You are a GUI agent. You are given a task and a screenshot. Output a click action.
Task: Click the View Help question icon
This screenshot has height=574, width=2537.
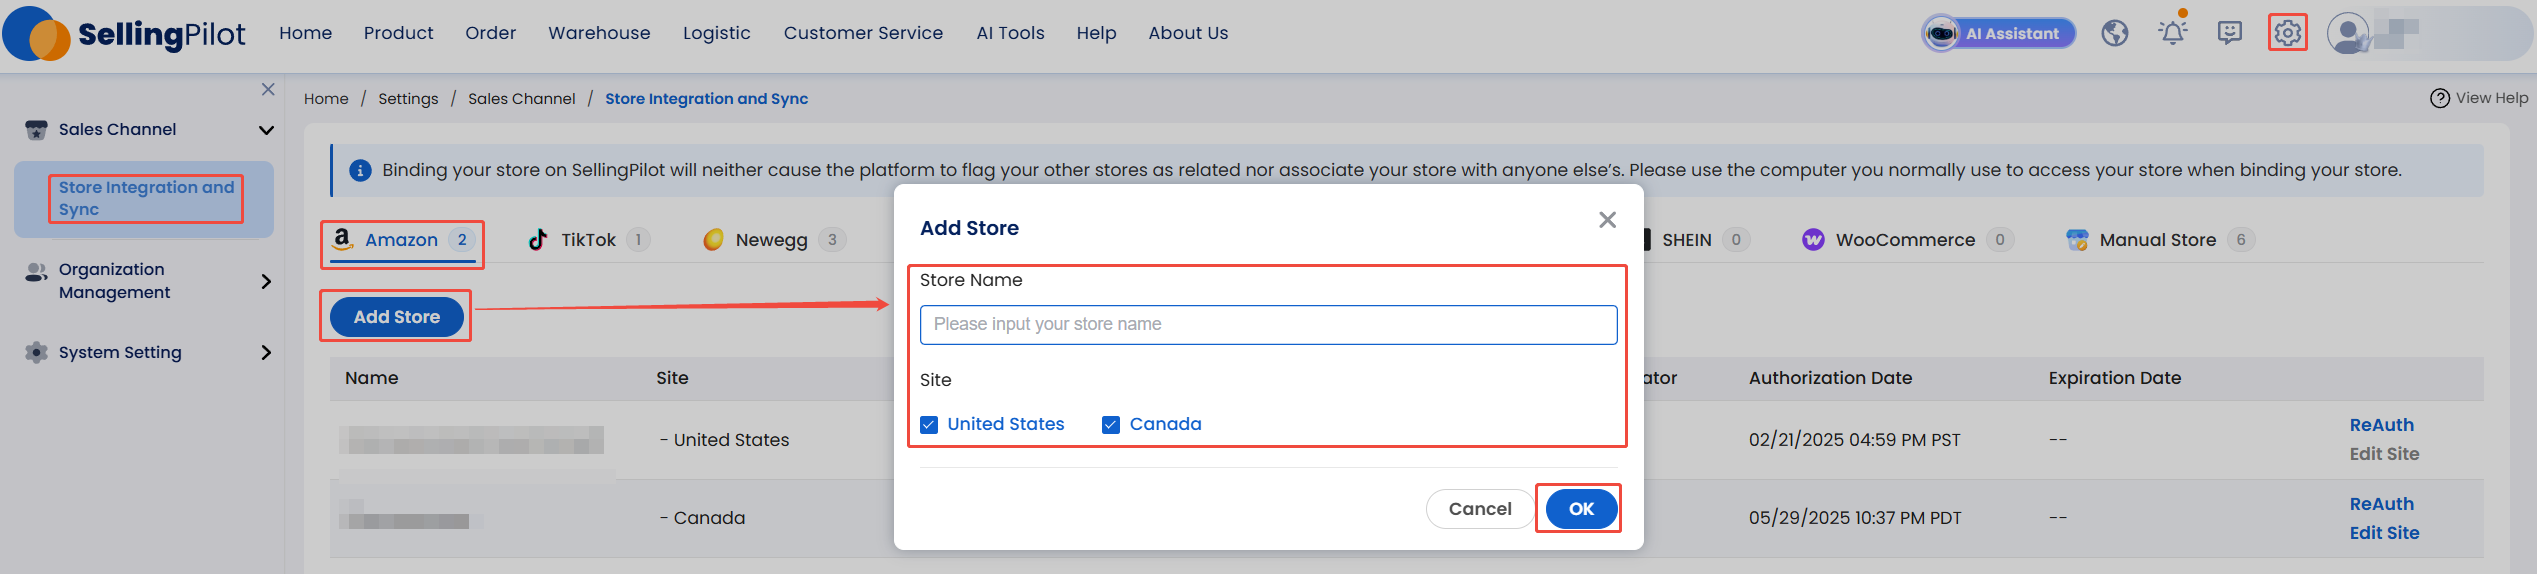point(2440,98)
